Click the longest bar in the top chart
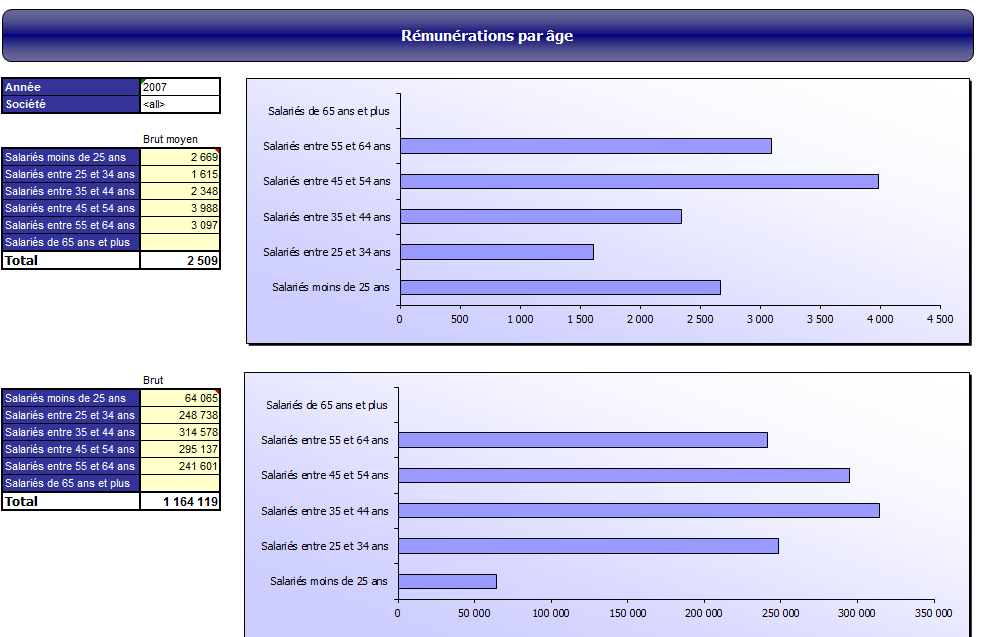Screen dimensions: 986x637 638,181
